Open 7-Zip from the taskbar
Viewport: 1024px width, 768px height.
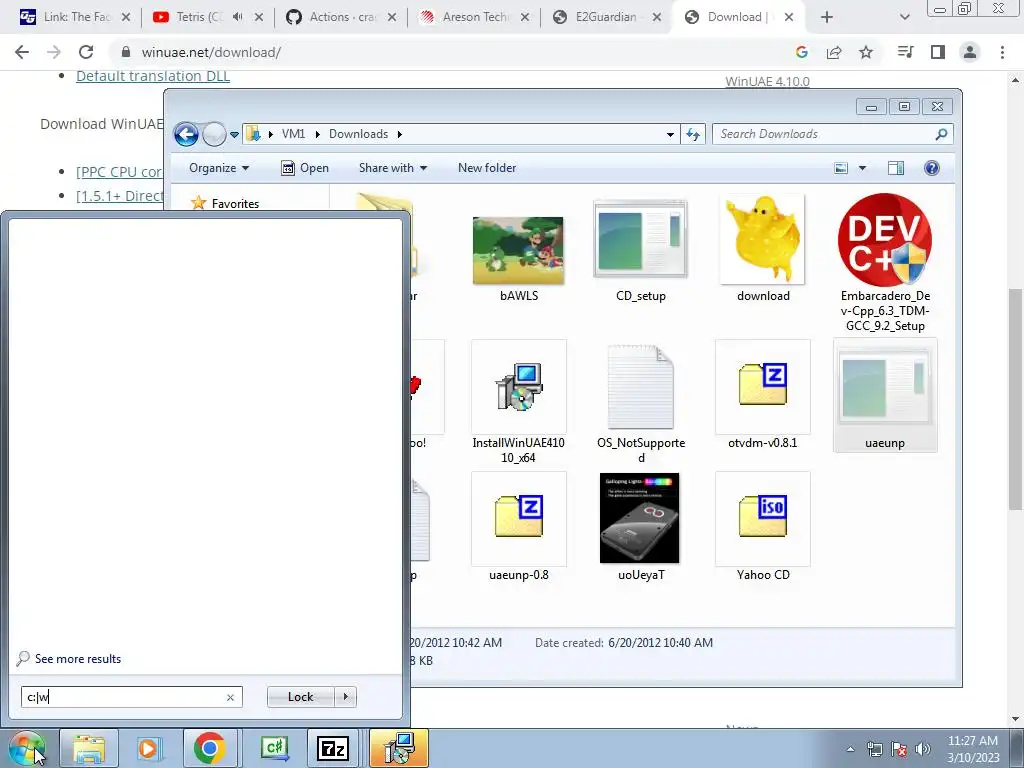pyautogui.click(x=332, y=748)
